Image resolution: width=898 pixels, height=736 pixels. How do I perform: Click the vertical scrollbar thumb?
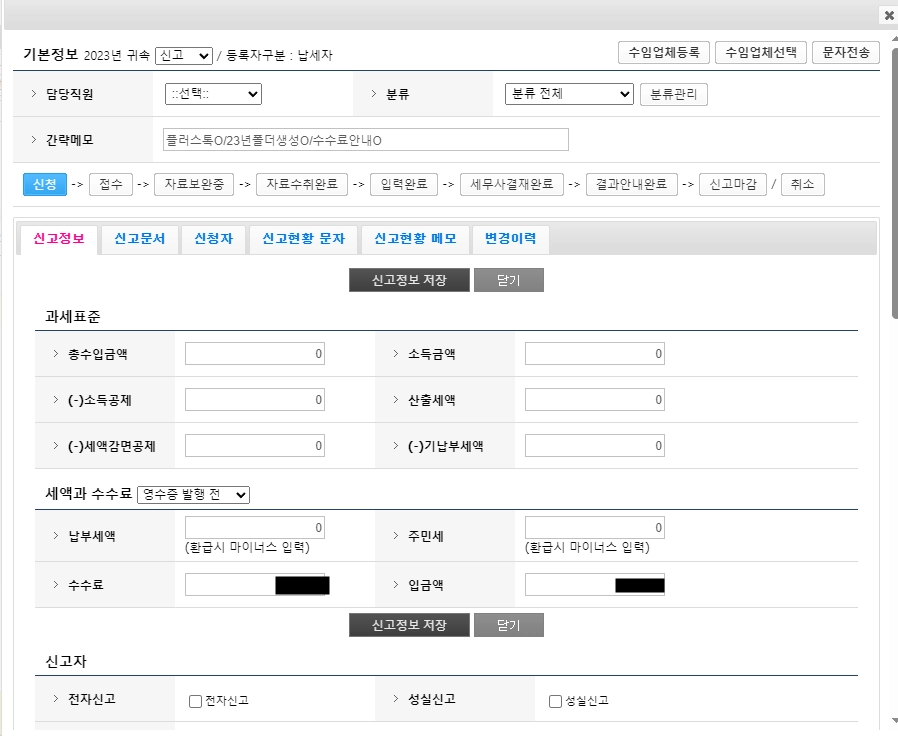tap(895, 183)
